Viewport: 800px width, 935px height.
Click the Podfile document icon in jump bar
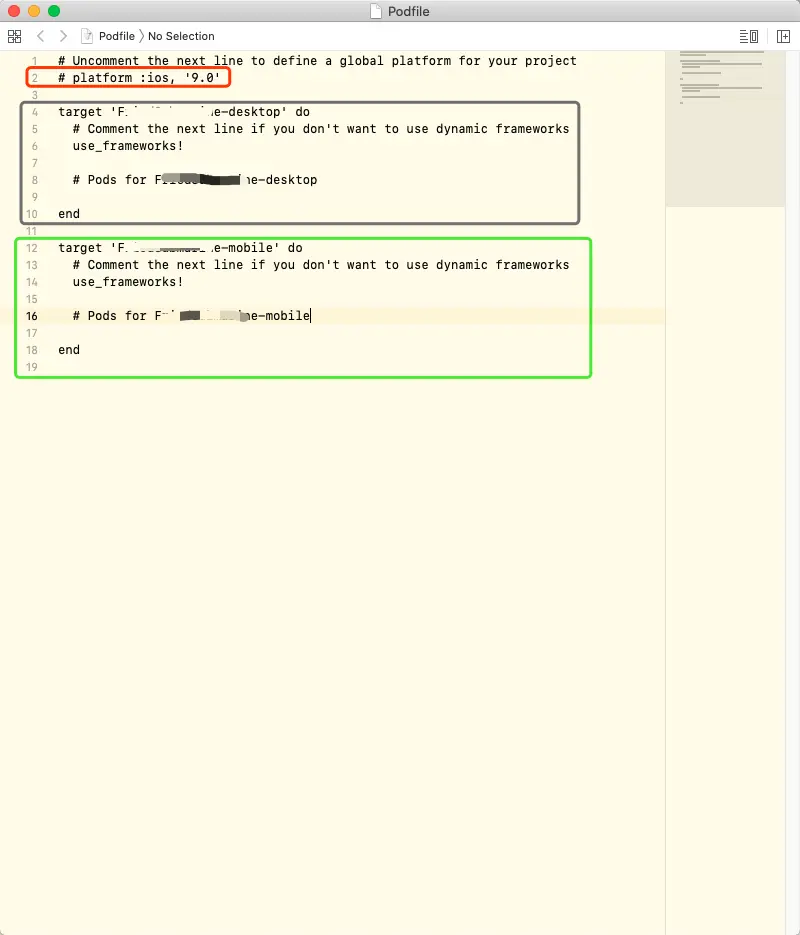[x=87, y=36]
